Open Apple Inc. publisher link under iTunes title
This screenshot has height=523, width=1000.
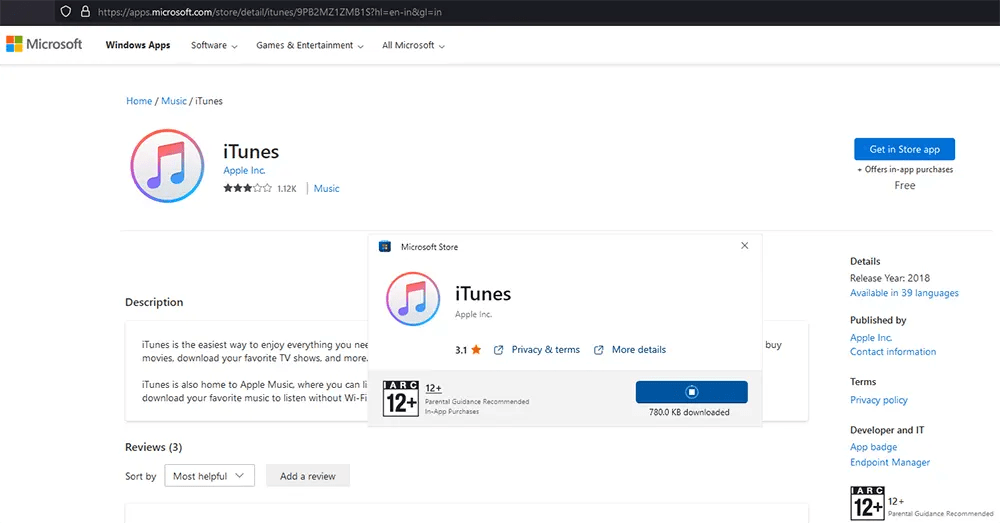[244, 170]
